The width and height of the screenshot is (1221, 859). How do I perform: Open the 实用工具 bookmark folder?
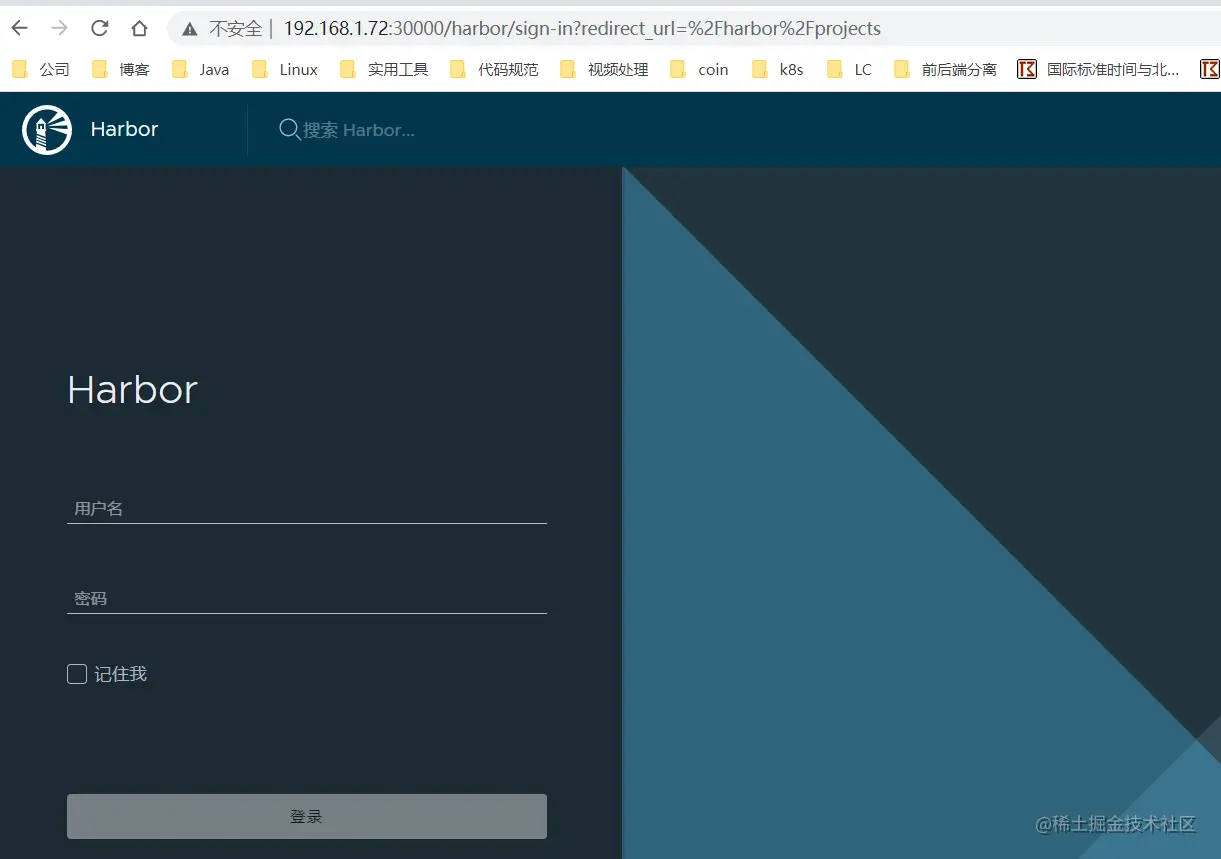pos(384,69)
